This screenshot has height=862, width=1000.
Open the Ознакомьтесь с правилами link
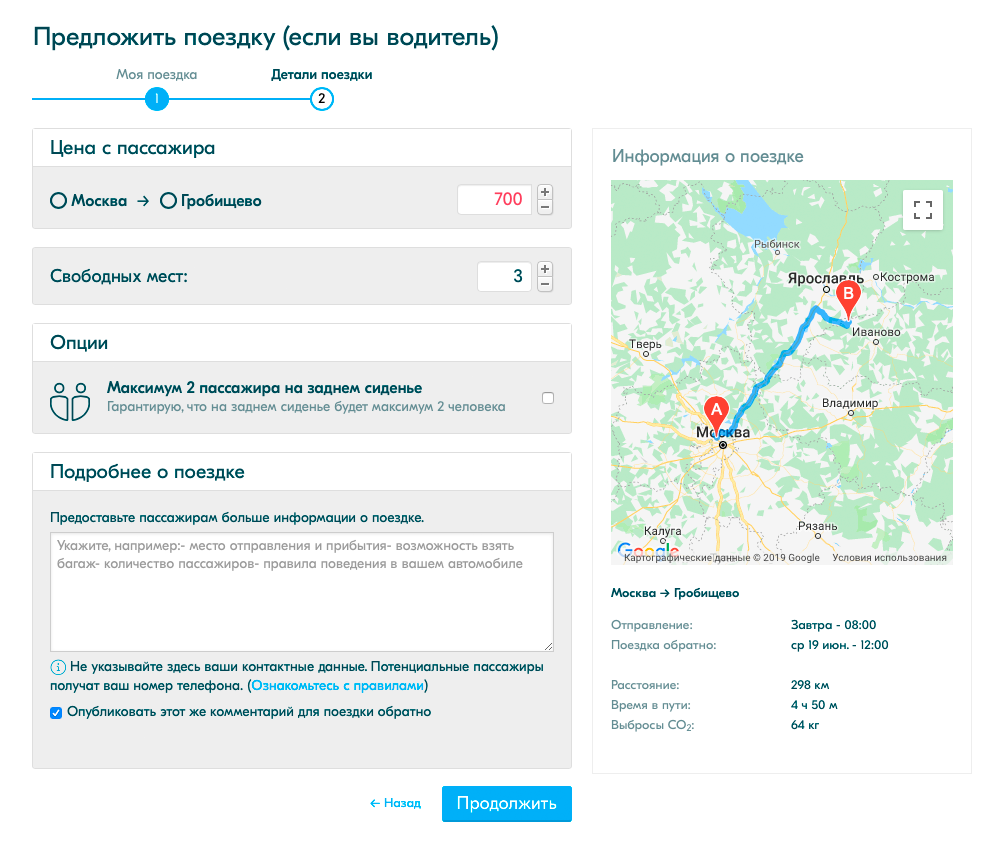pyautogui.click(x=337, y=686)
